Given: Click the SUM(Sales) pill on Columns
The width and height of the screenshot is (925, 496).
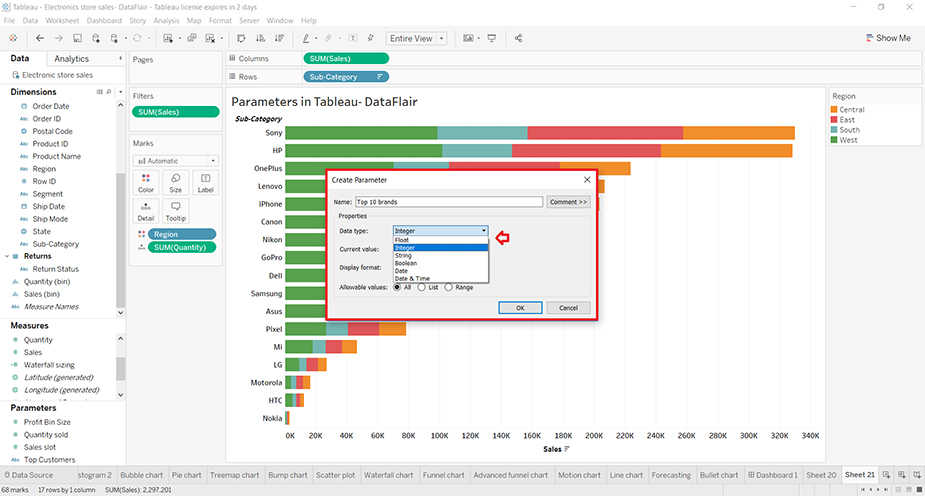Looking at the screenshot, I should coord(346,58).
